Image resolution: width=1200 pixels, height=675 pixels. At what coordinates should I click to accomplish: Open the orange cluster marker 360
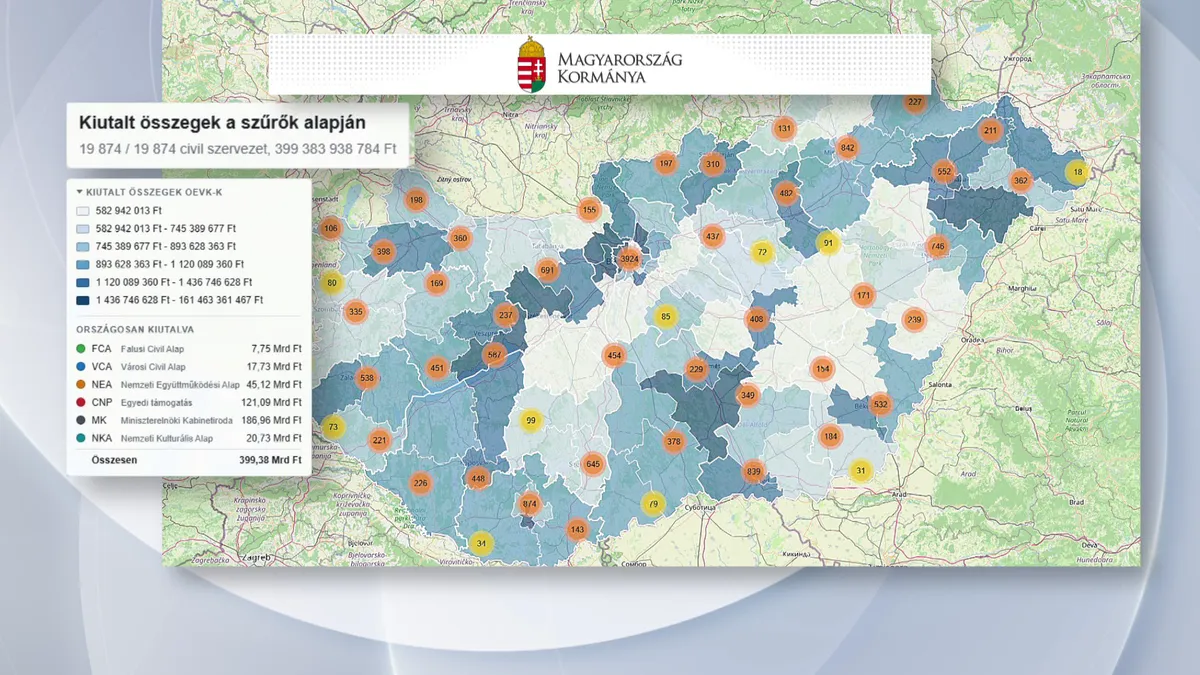tap(460, 238)
